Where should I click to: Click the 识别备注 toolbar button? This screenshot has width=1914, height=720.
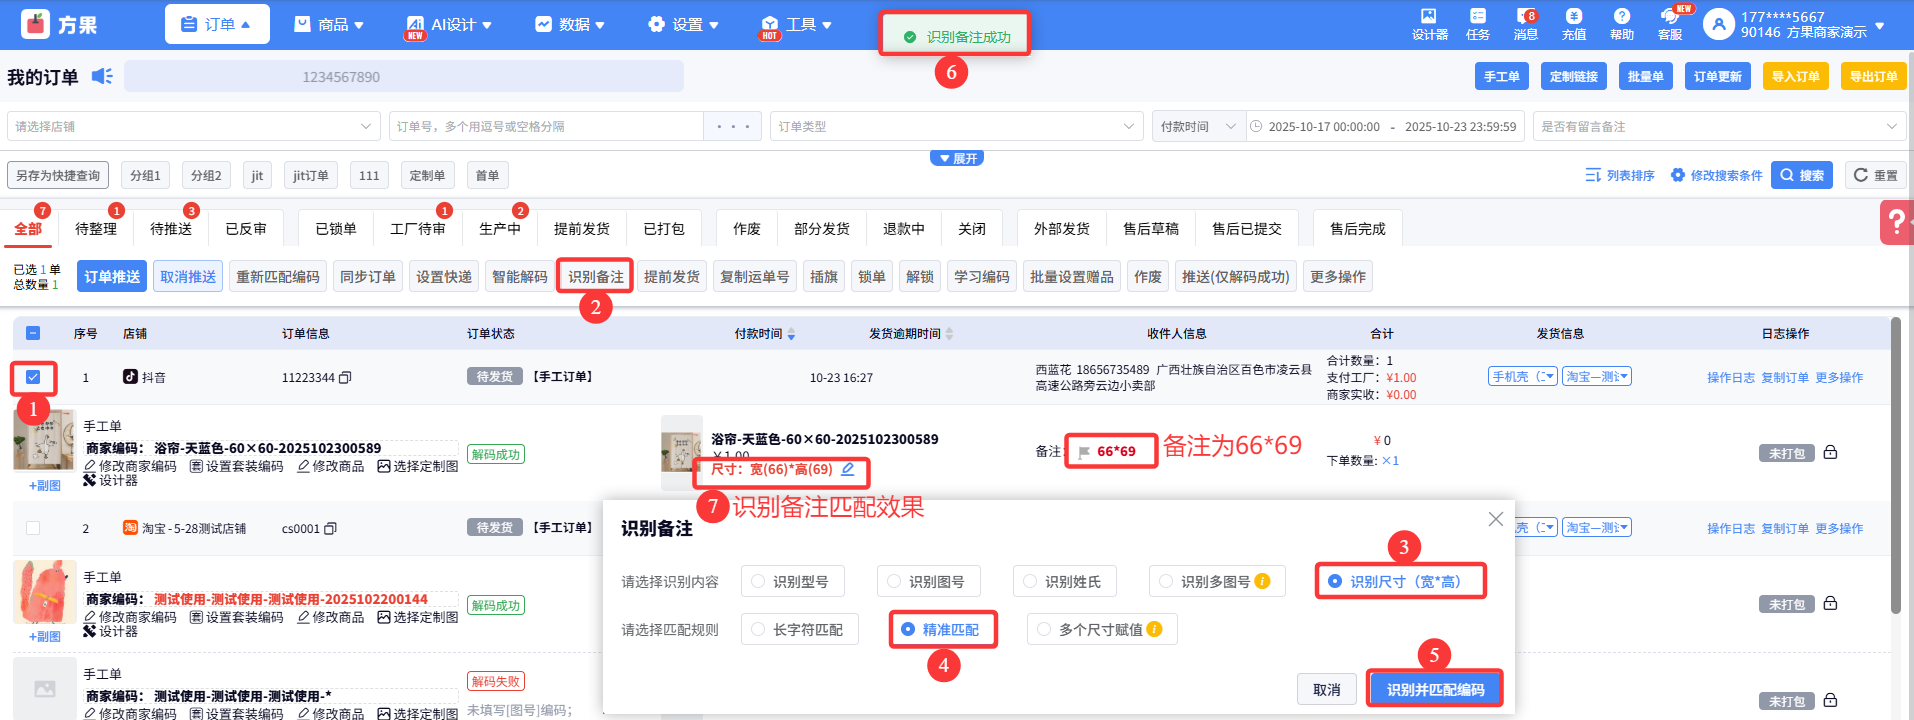(596, 277)
